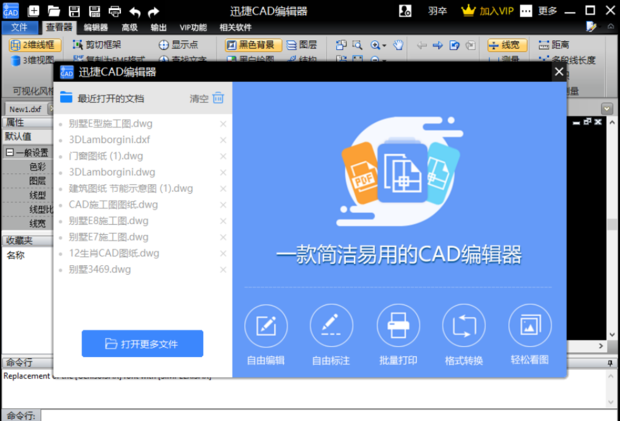Click the print icon in title bar

[115, 11]
